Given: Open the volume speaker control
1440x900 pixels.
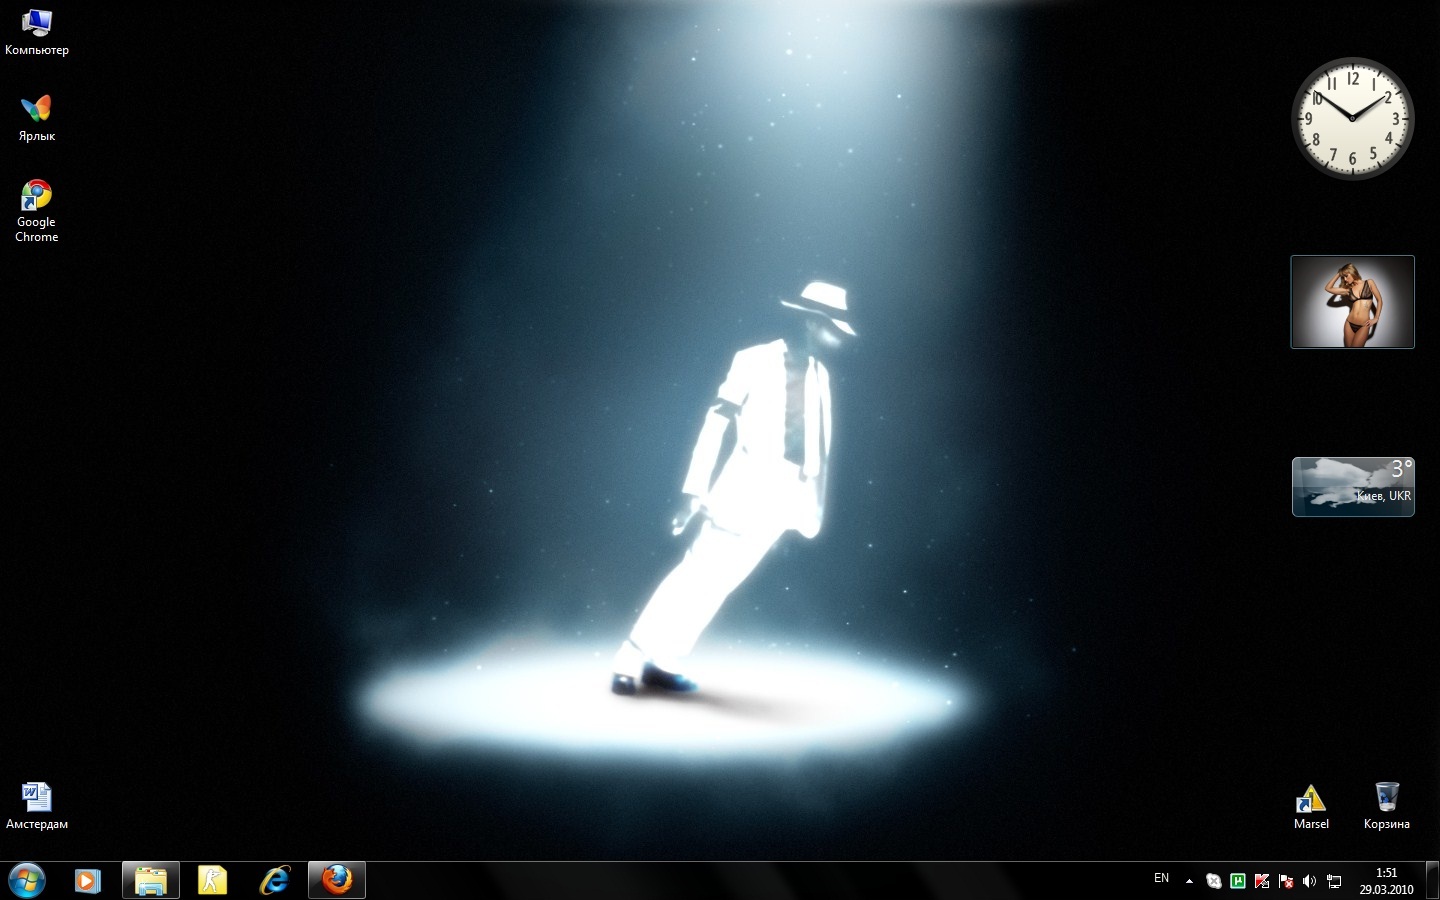Looking at the screenshot, I should pos(1309,881).
